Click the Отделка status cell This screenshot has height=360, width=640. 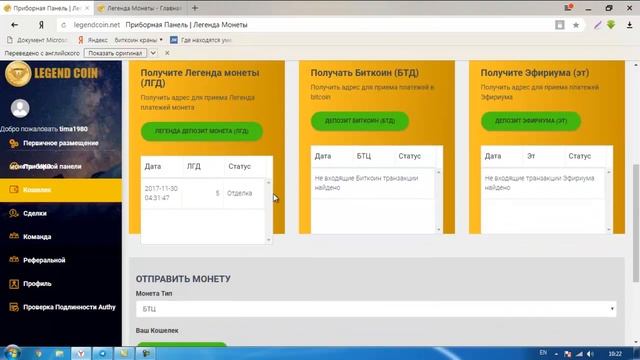point(240,193)
